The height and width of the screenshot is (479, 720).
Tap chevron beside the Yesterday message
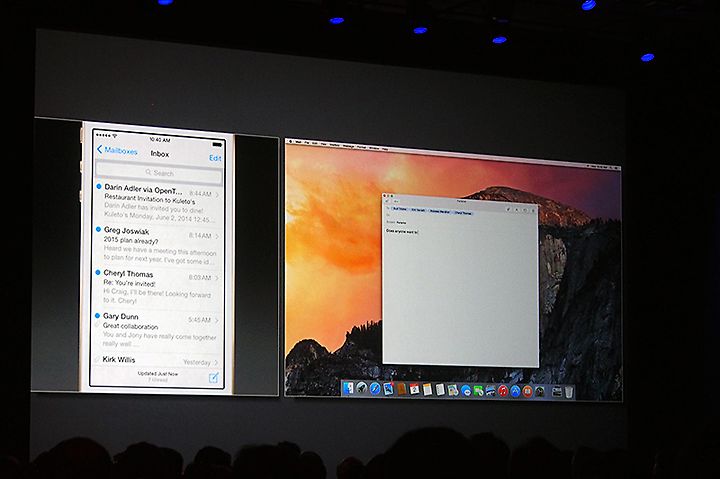(x=216, y=363)
